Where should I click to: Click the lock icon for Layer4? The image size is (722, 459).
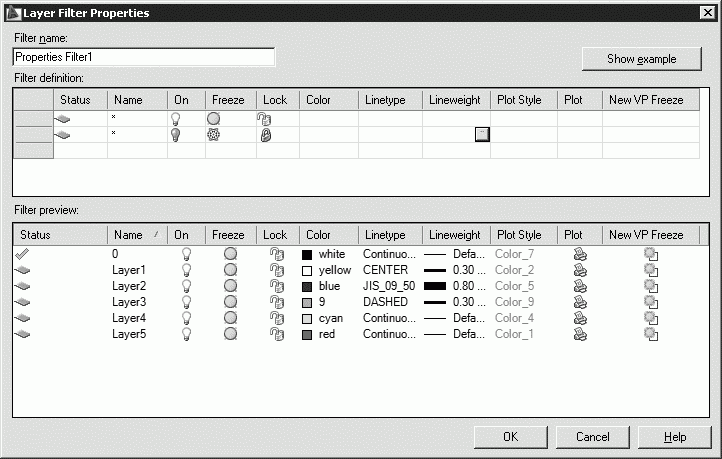(276, 318)
